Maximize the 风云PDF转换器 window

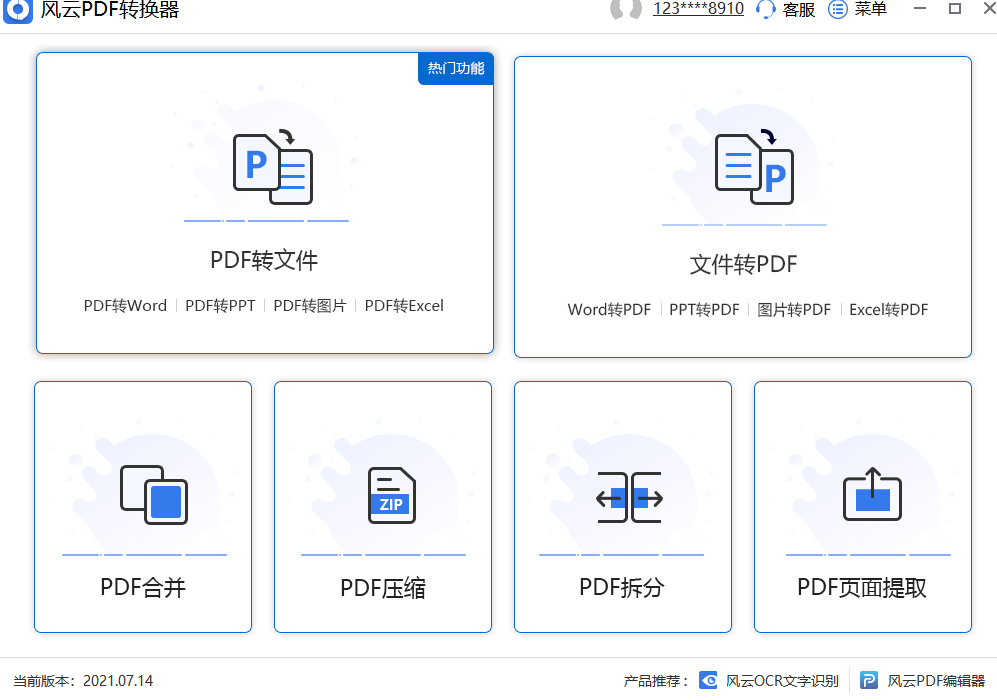point(954,8)
